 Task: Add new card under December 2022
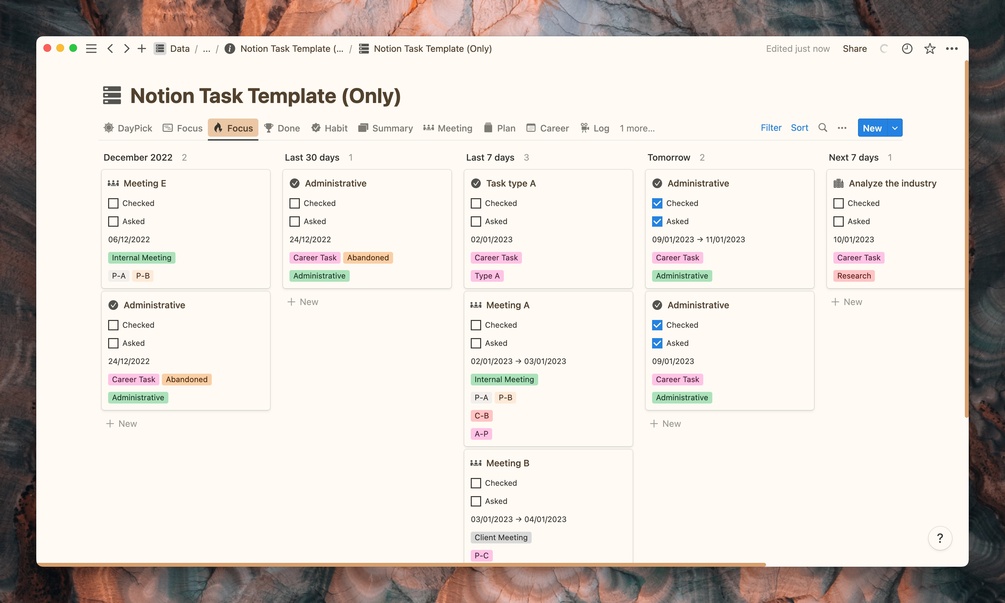[122, 424]
